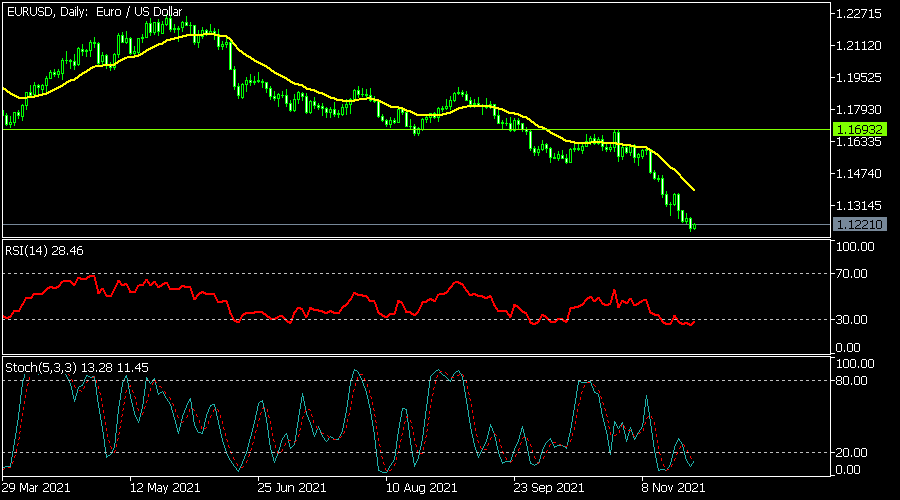Click the last candlestick on the chart

pos(695,226)
